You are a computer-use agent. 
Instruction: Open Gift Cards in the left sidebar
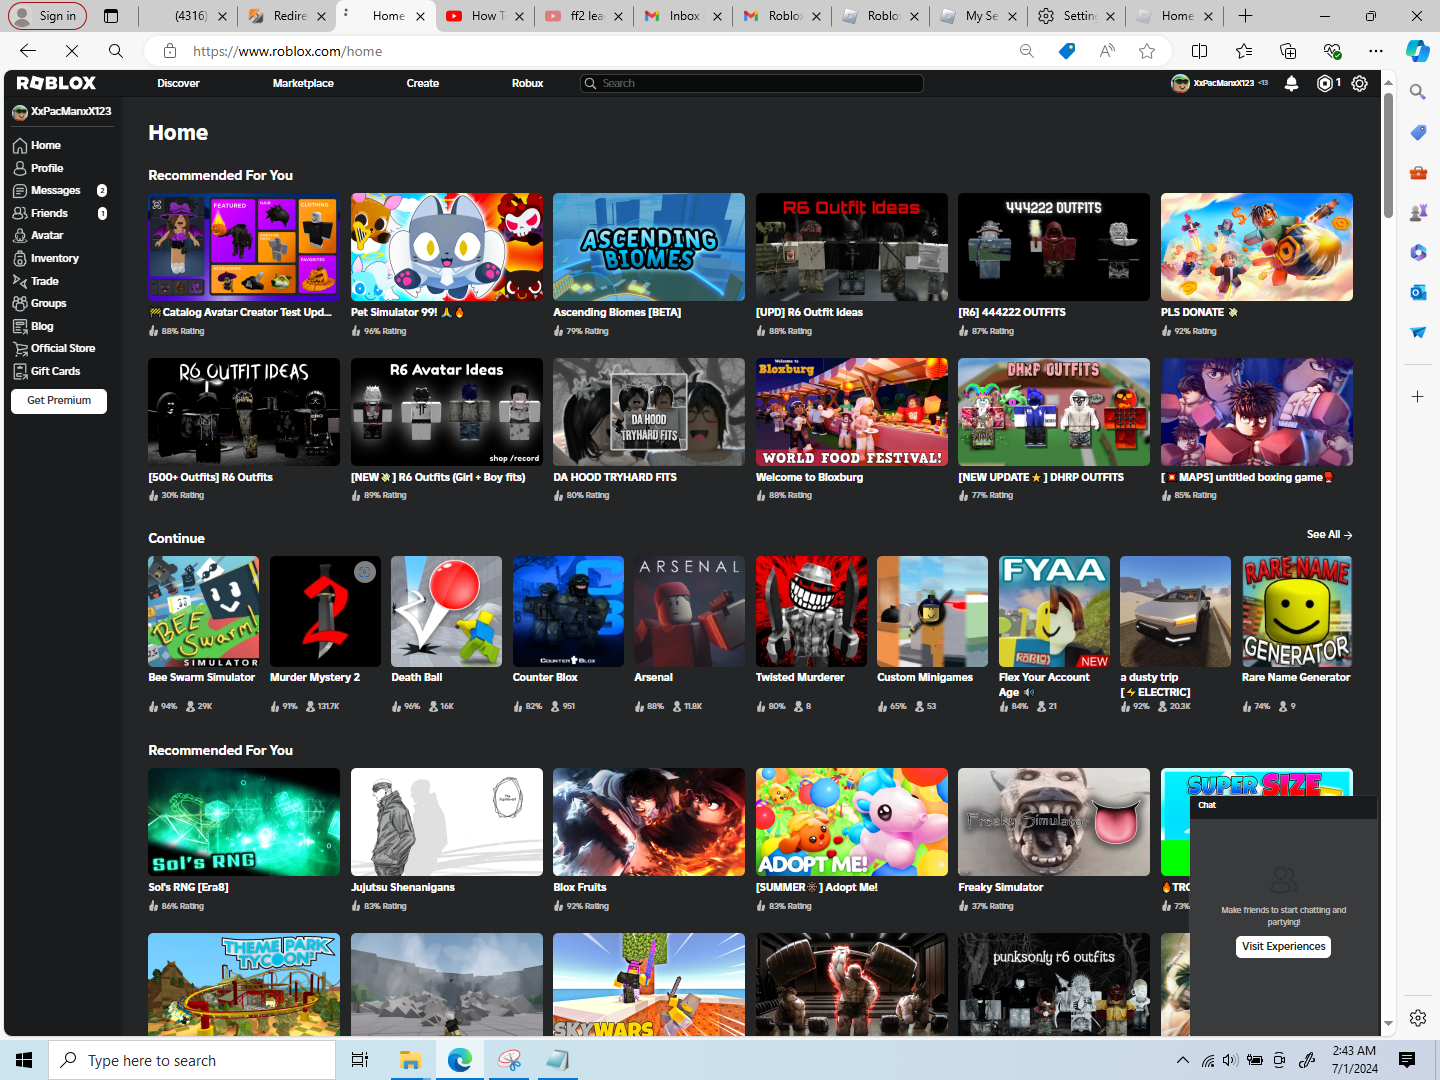coord(47,371)
